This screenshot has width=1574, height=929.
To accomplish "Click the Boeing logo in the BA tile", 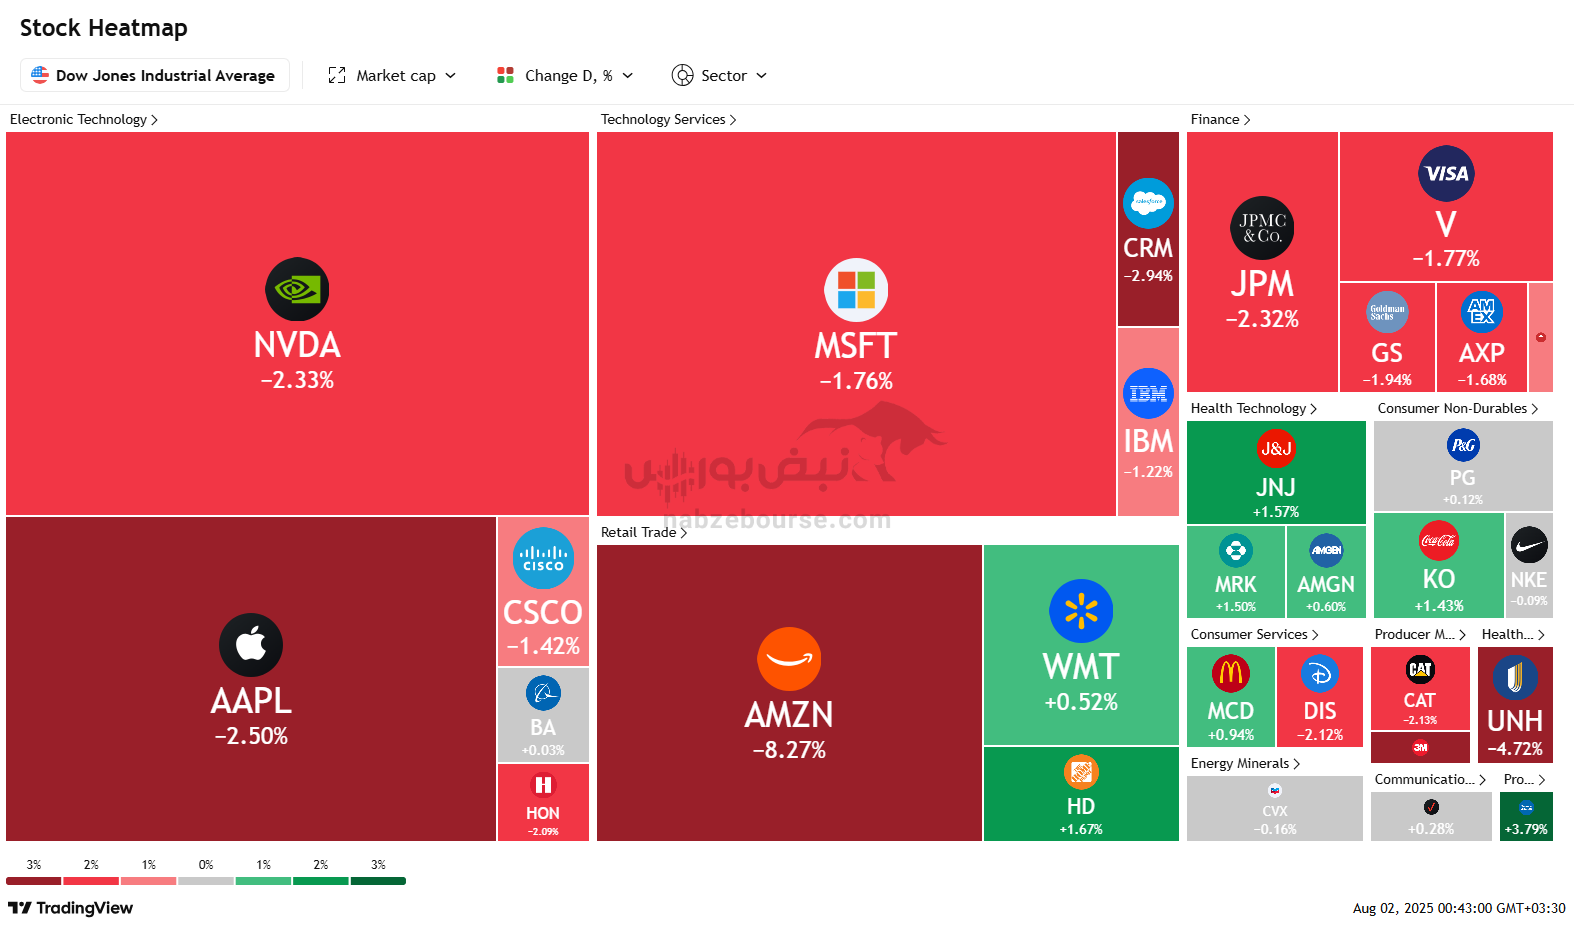I will coord(543,693).
